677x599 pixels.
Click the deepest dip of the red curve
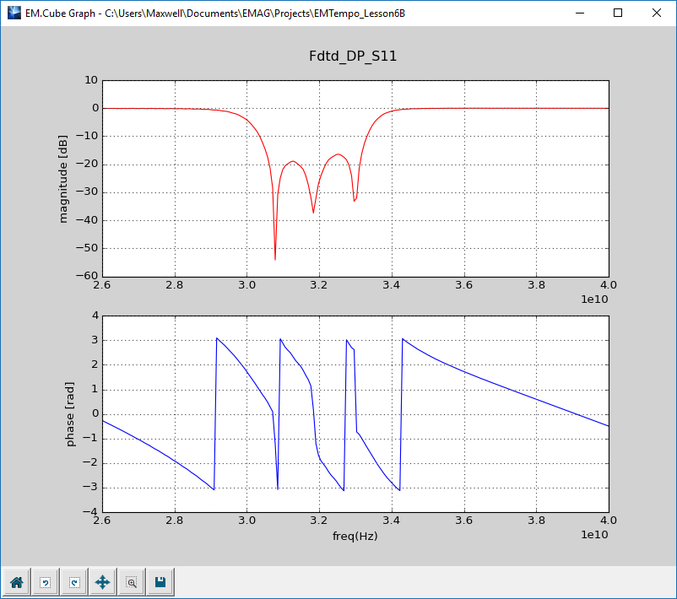click(x=275, y=259)
